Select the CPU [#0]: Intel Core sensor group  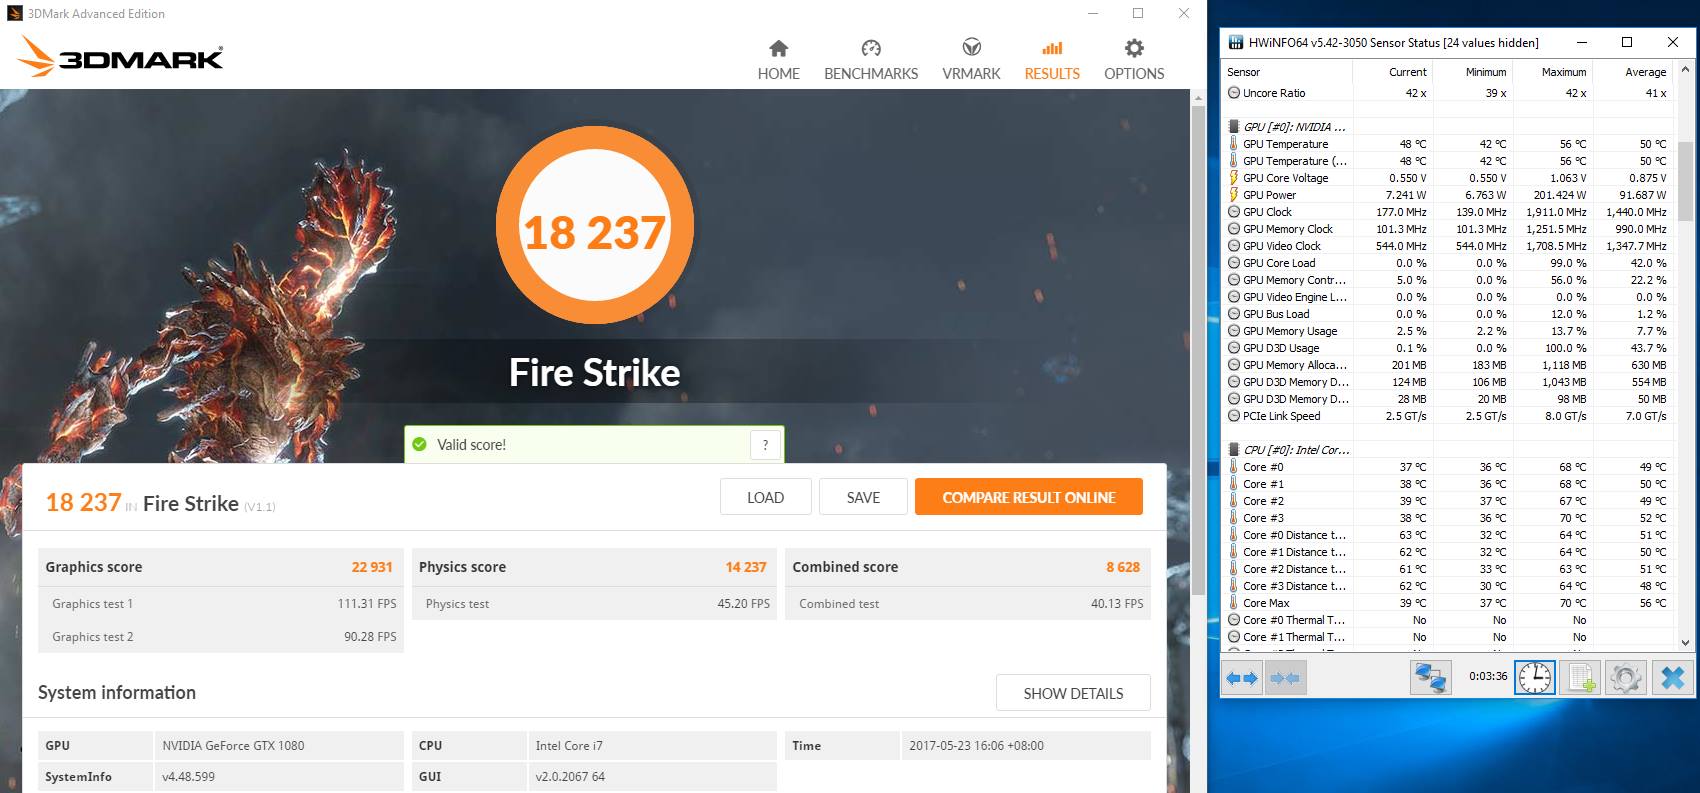[x=1449, y=450]
